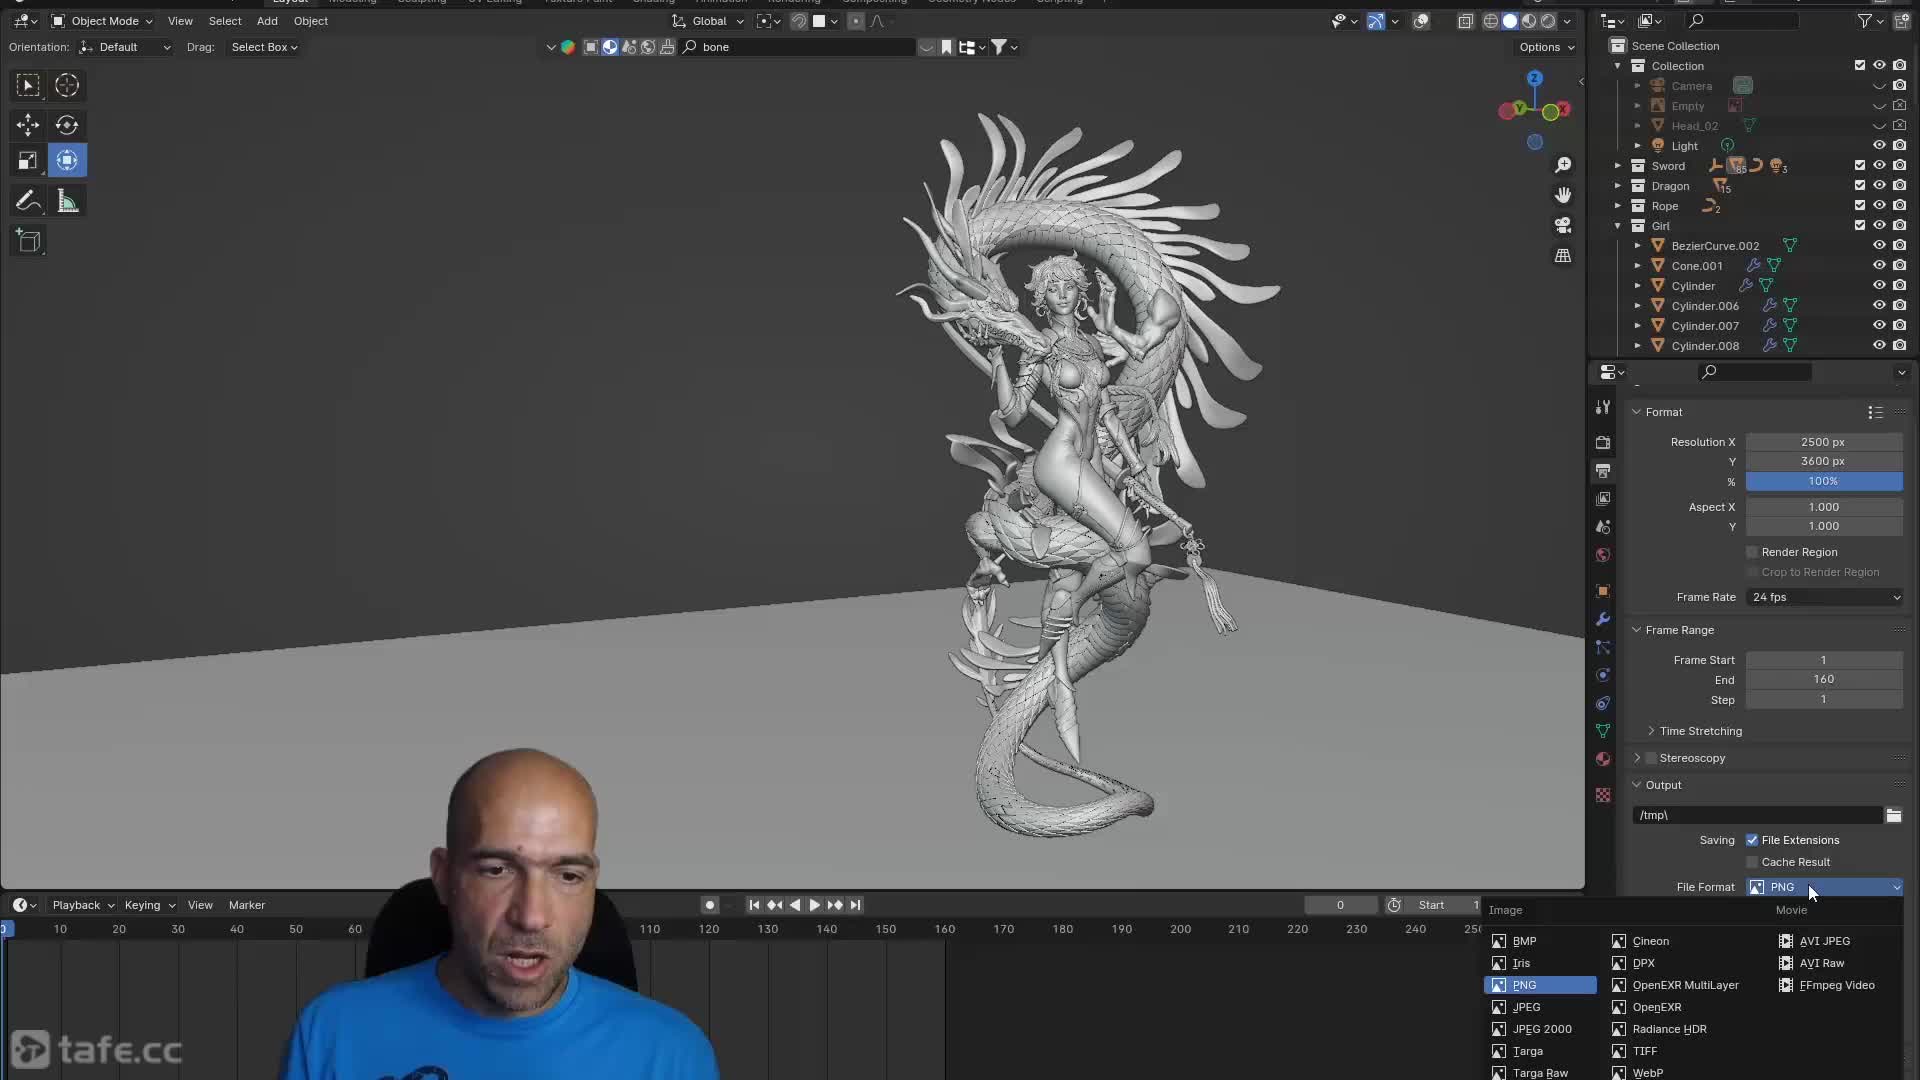Open the View menu in viewport header

click(x=180, y=21)
